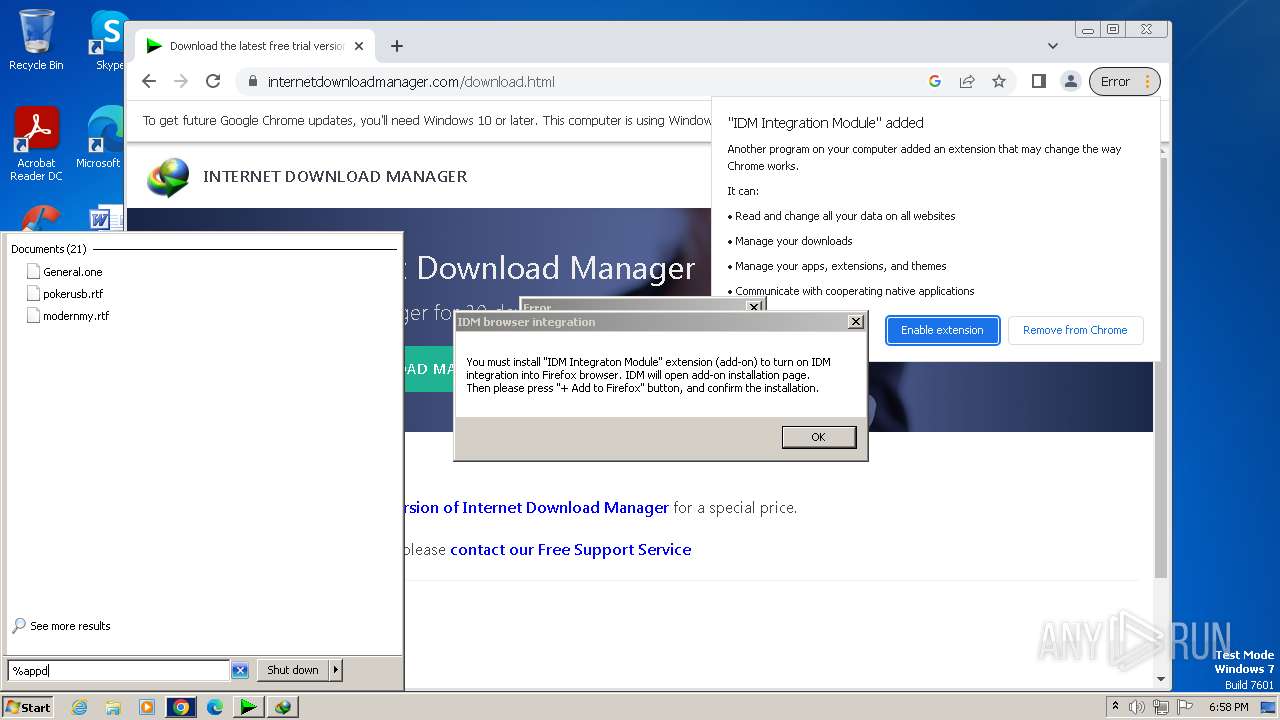Screen dimensions: 1280x720
Task: Open the Chrome profile avatar
Action: [x=1070, y=82]
